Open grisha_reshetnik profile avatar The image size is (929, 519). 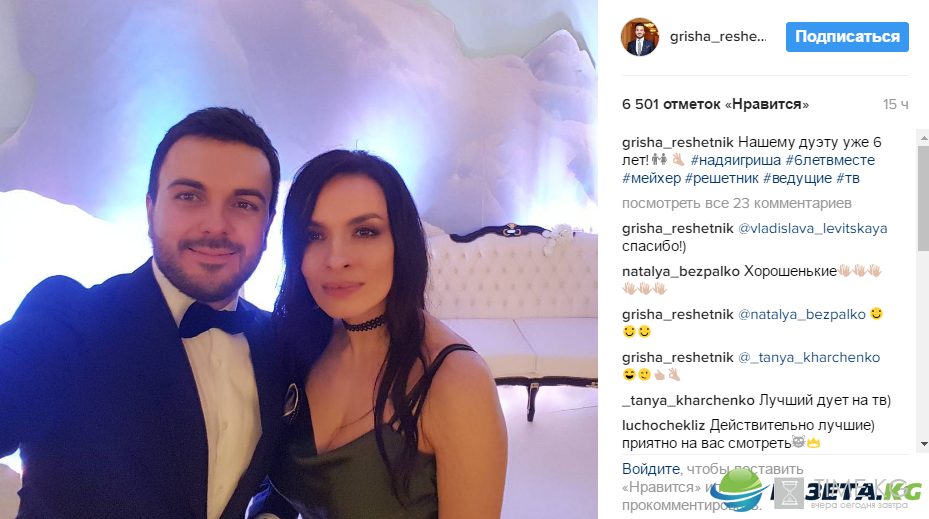pos(640,37)
